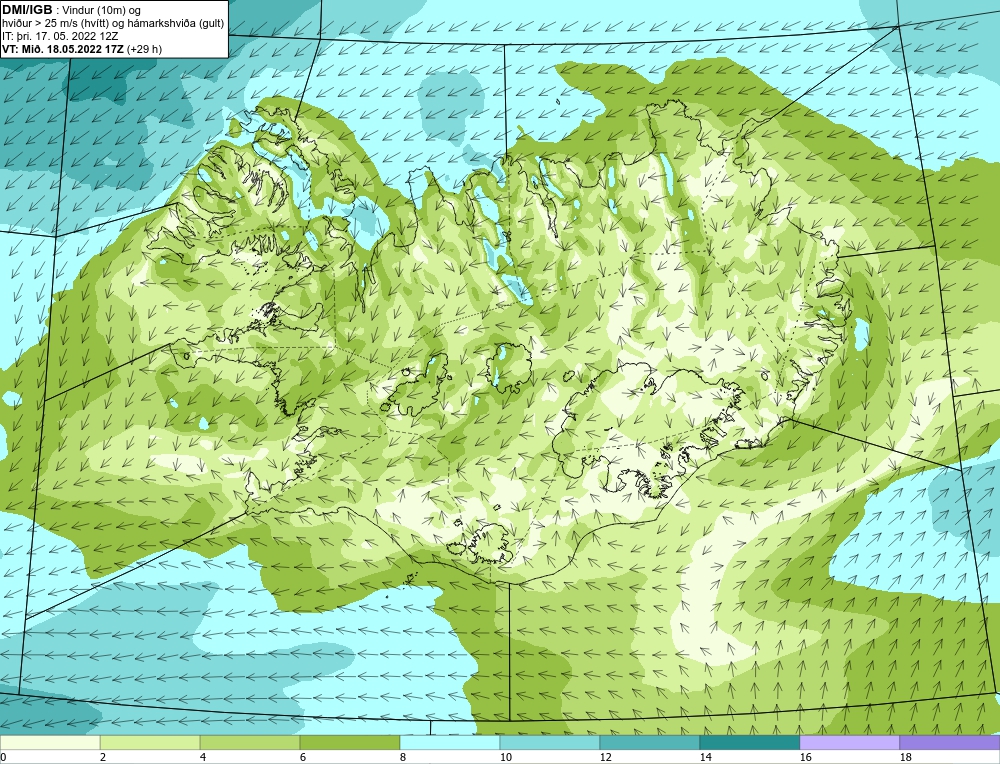Click the 2–4 m/s light green legend swatch

(x=150, y=743)
